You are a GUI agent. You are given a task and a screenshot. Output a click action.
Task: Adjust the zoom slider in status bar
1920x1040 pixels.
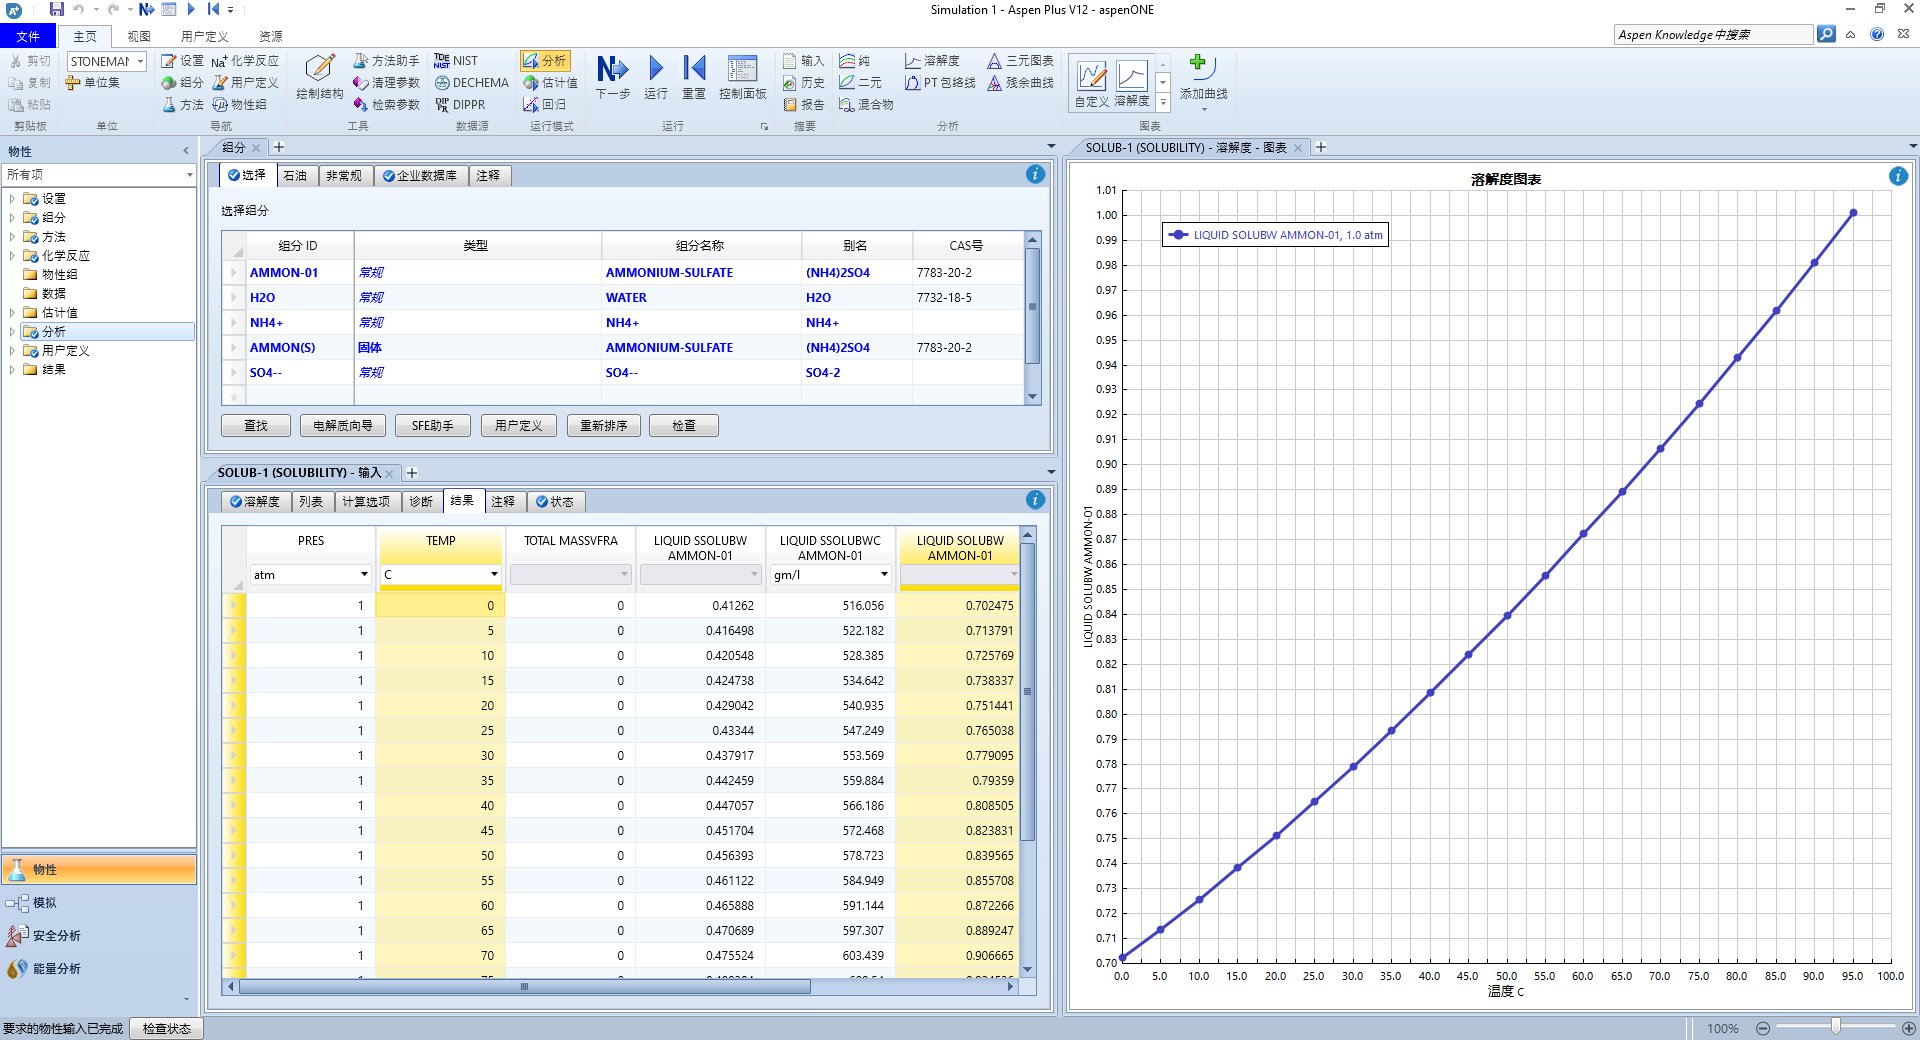pyautogui.click(x=1835, y=1027)
